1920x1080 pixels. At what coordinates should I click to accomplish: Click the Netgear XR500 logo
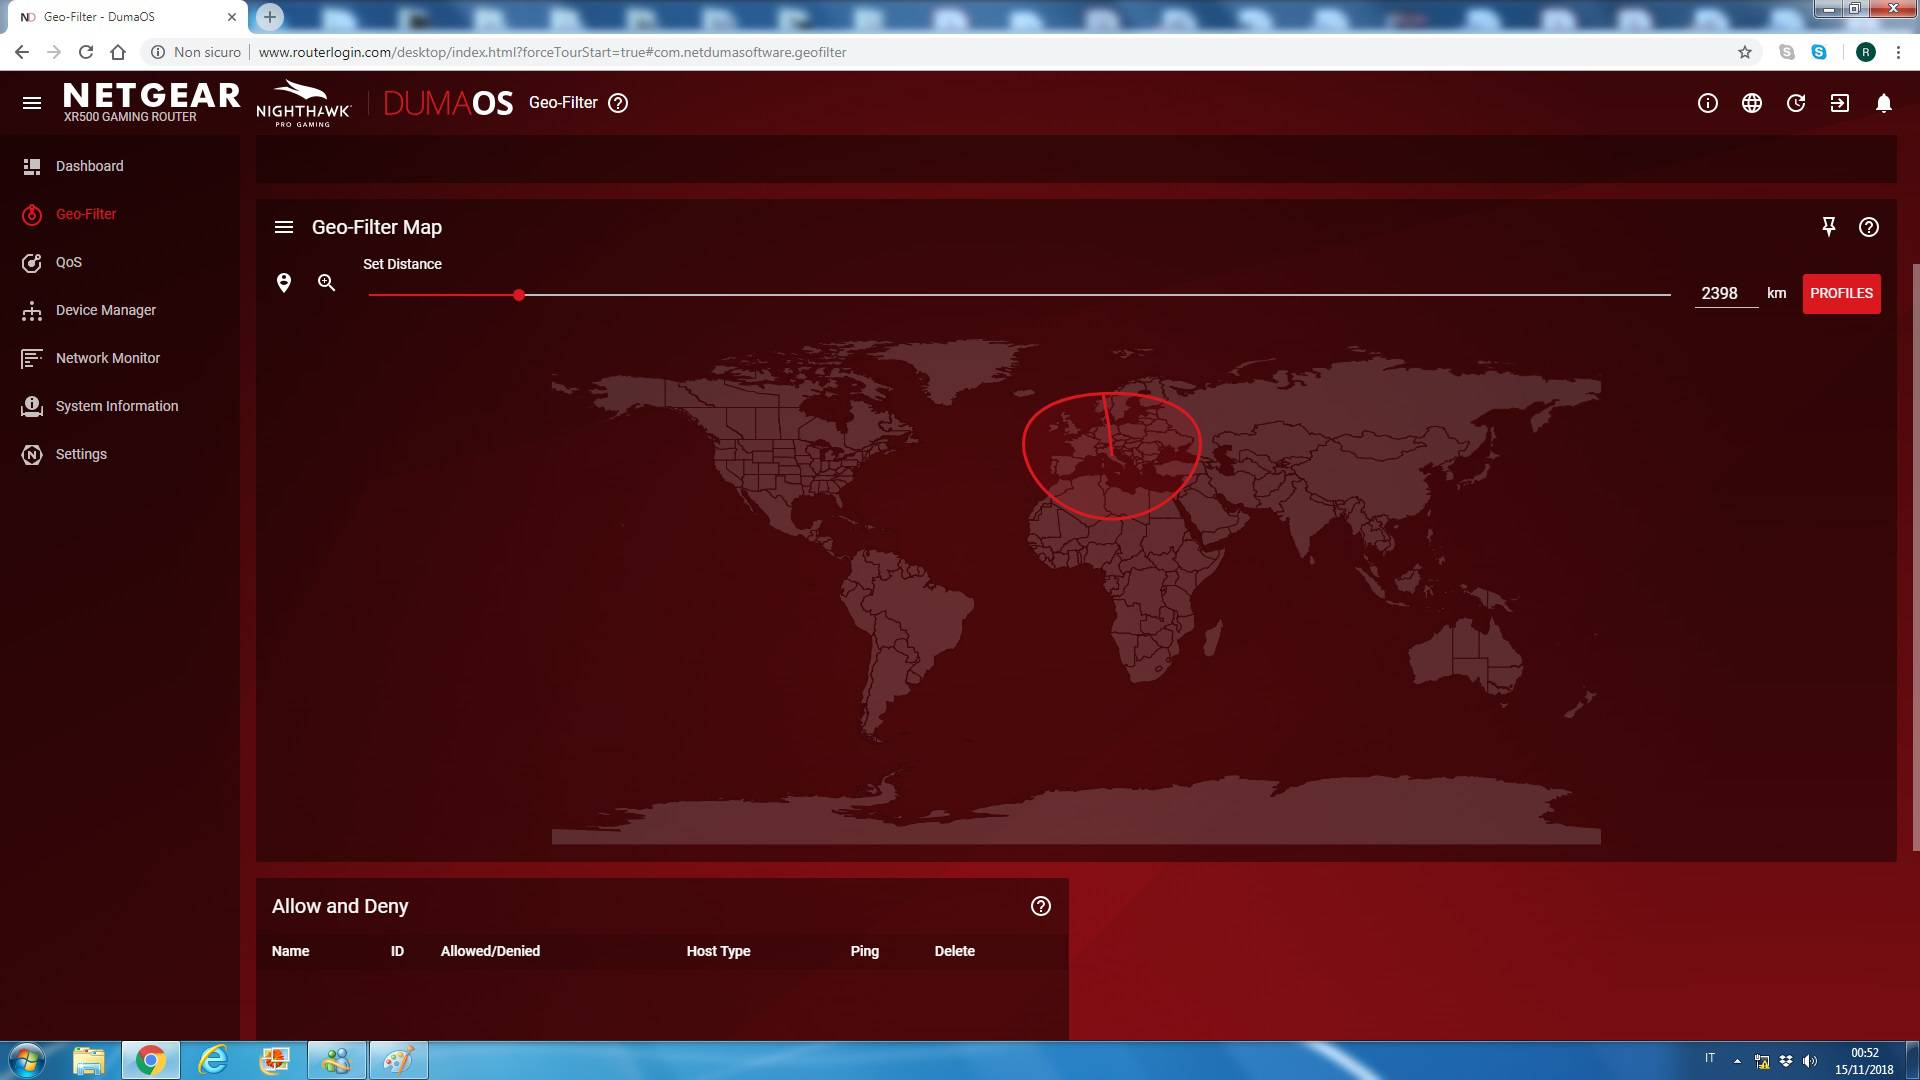click(x=151, y=103)
